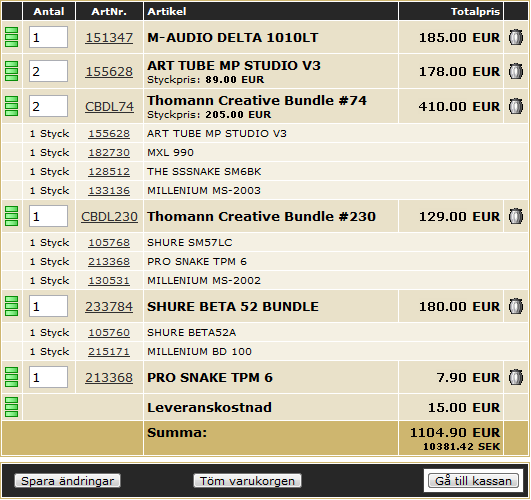Image resolution: width=531 pixels, height=500 pixels.
Task: Open CBDL74 article link
Action: click(109, 107)
